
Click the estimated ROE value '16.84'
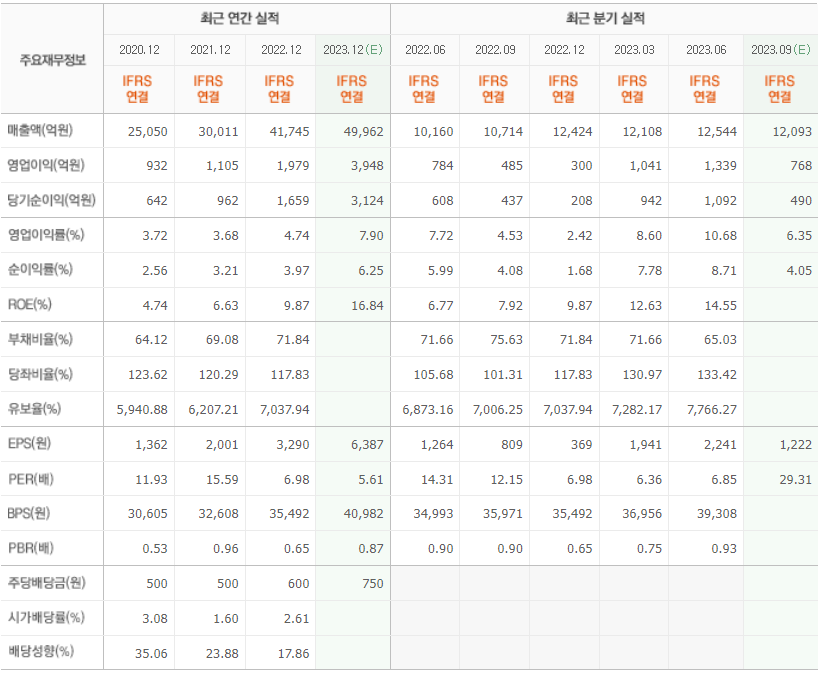point(367,306)
